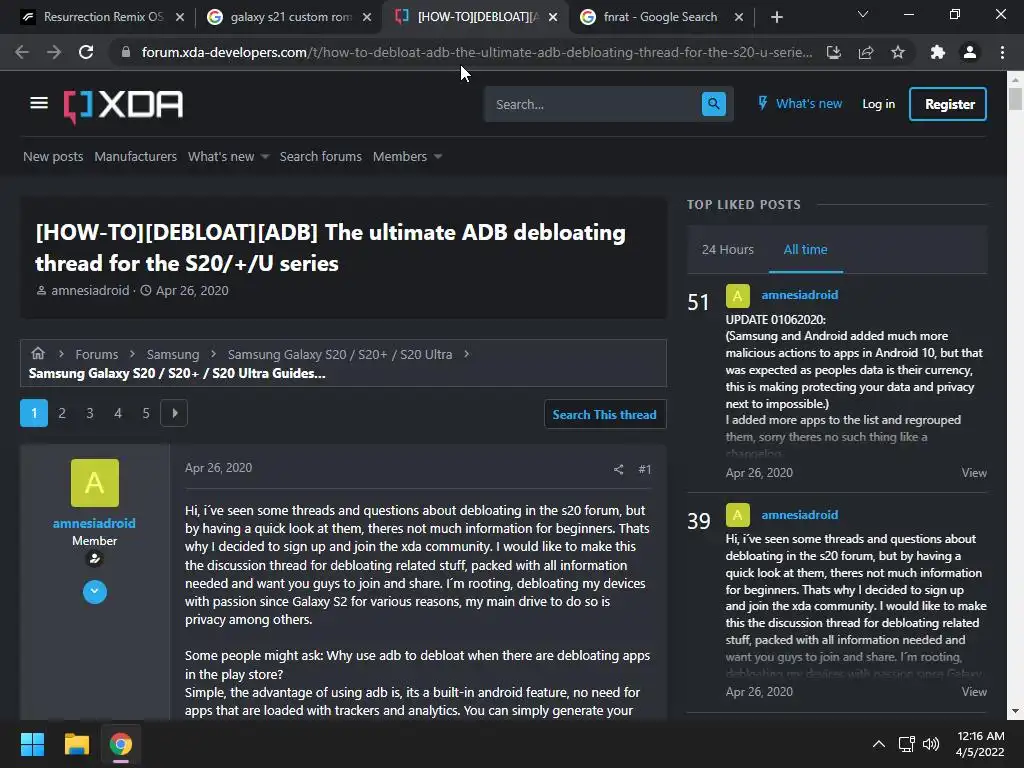
Task: Click the padlock site info icon
Action: pyautogui.click(x=126, y=52)
